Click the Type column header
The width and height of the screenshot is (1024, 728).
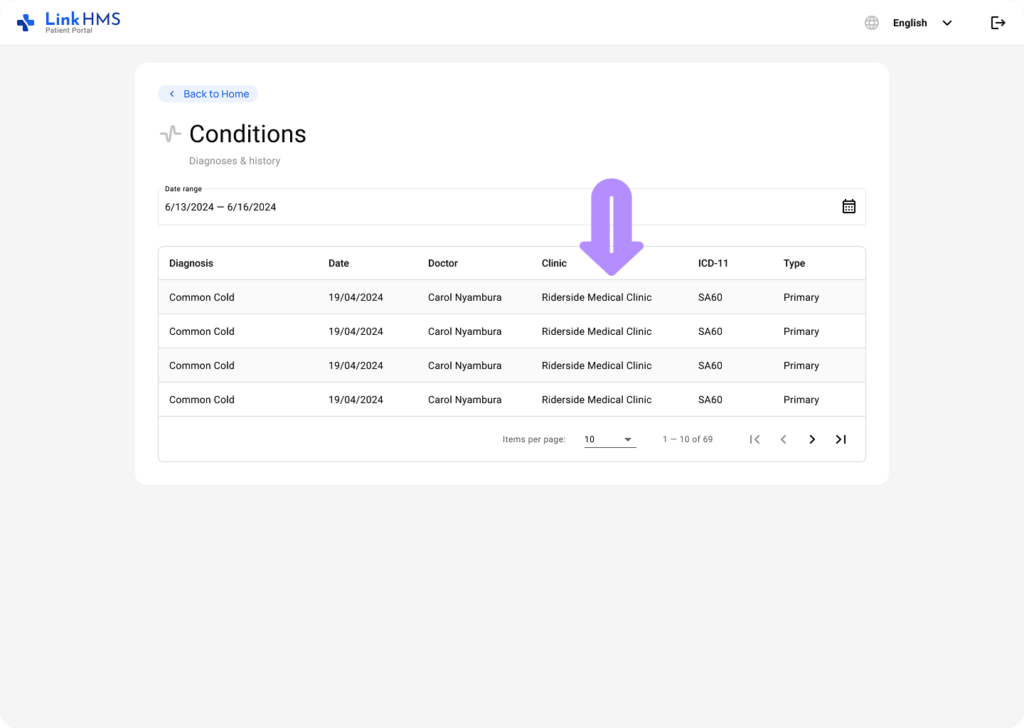tap(794, 263)
